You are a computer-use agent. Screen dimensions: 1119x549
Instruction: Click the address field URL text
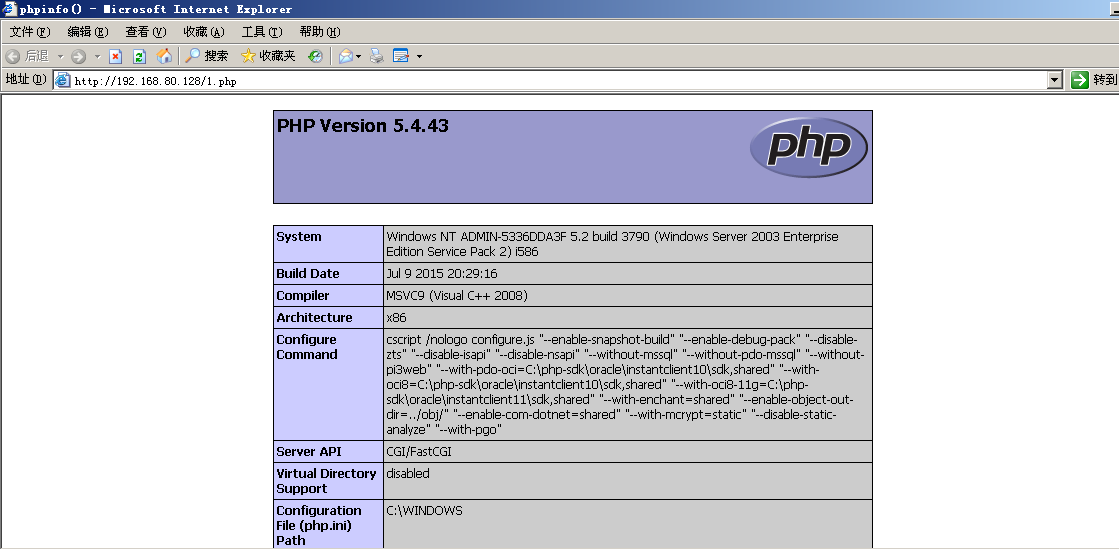click(x=155, y=81)
